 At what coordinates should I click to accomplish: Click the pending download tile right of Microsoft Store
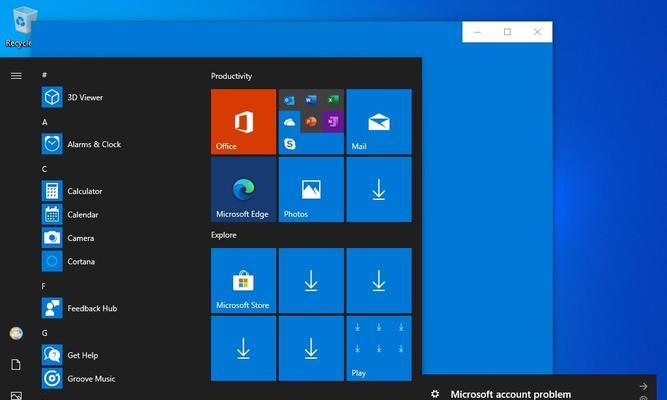pos(311,281)
